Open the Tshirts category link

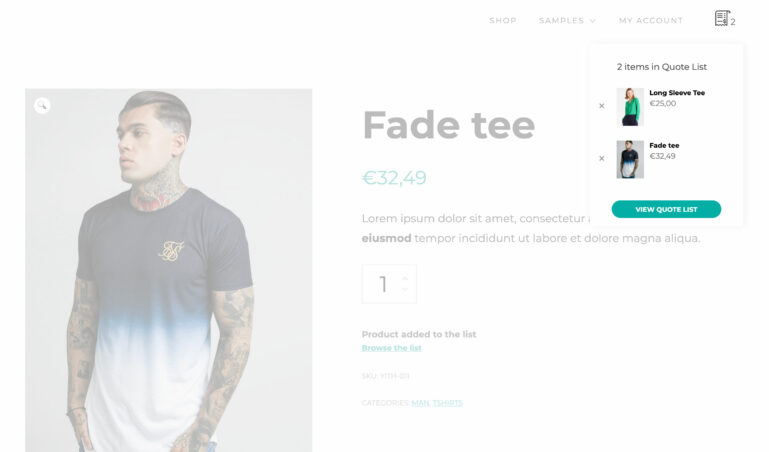coord(447,403)
